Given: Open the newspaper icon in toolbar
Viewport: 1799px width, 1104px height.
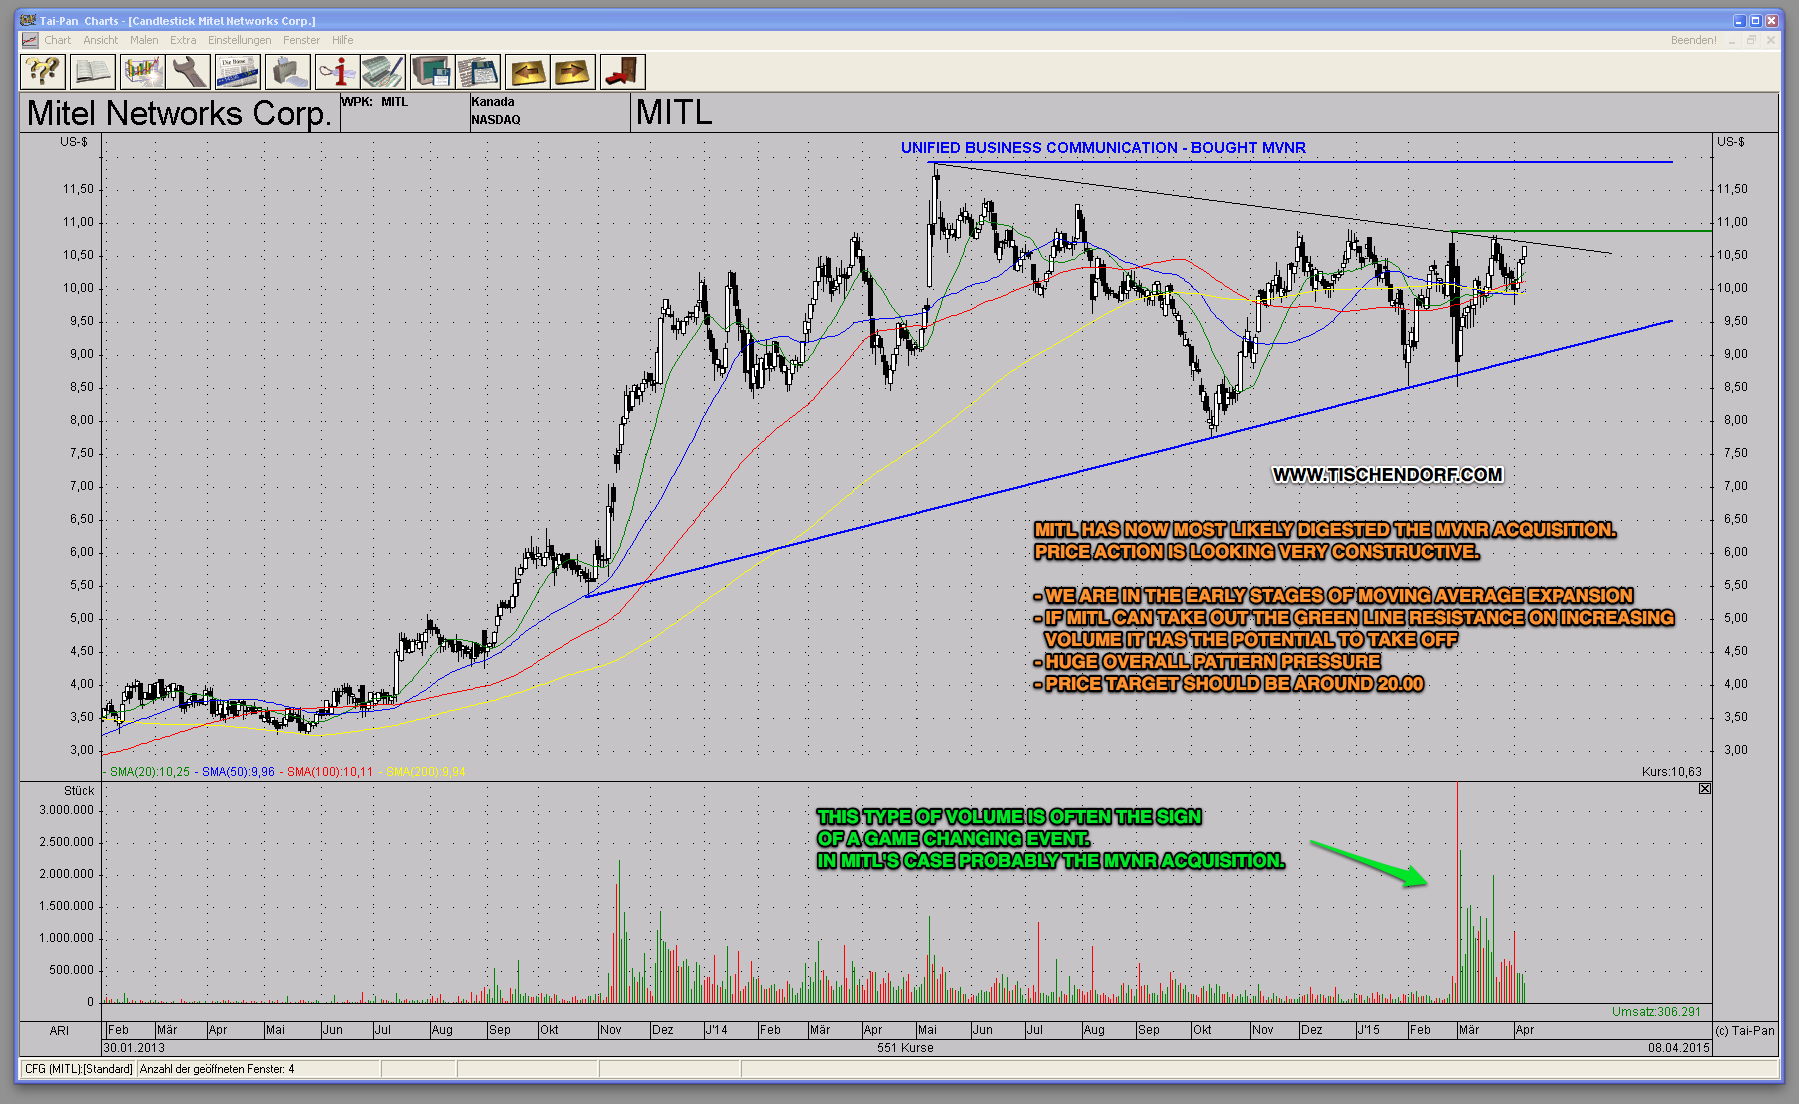Looking at the screenshot, I should (238, 72).
